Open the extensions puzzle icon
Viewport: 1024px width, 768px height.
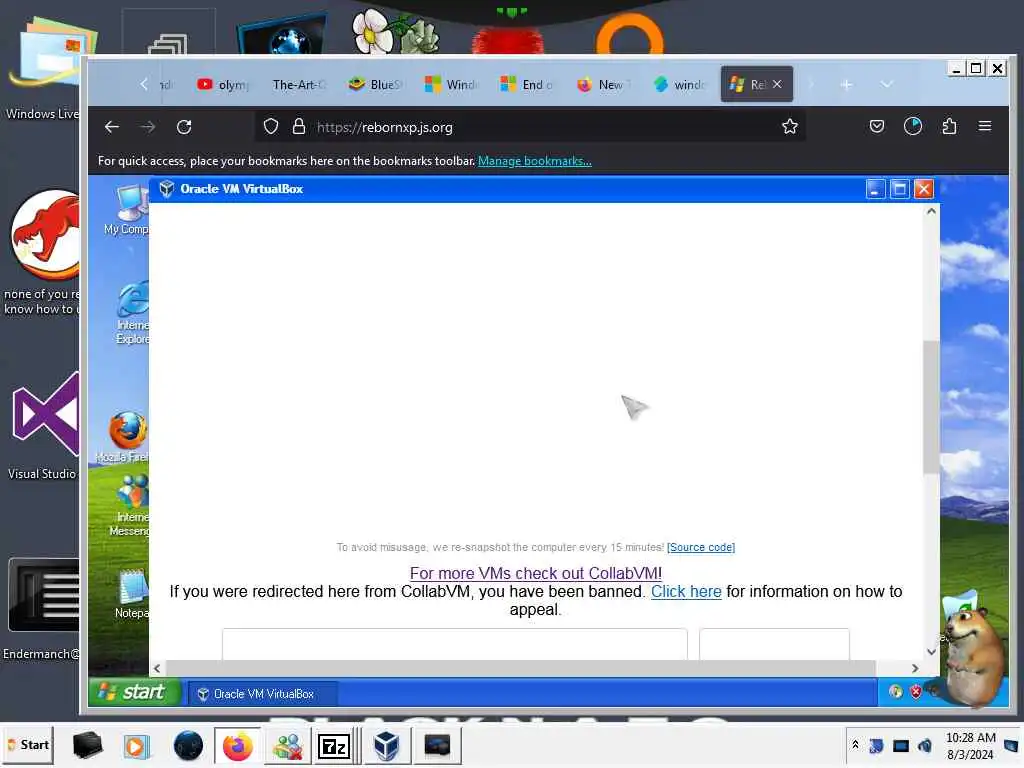(x=949, y=126)
